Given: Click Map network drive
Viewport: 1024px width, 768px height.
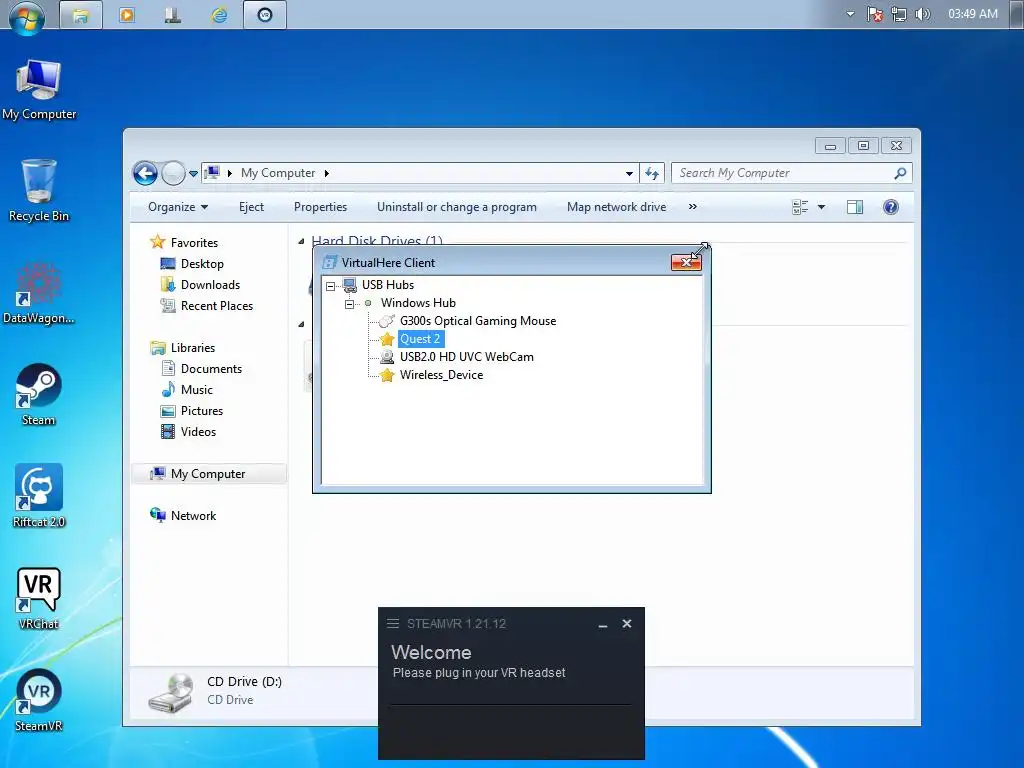Looking at the screenshot, I should point(616,207).
